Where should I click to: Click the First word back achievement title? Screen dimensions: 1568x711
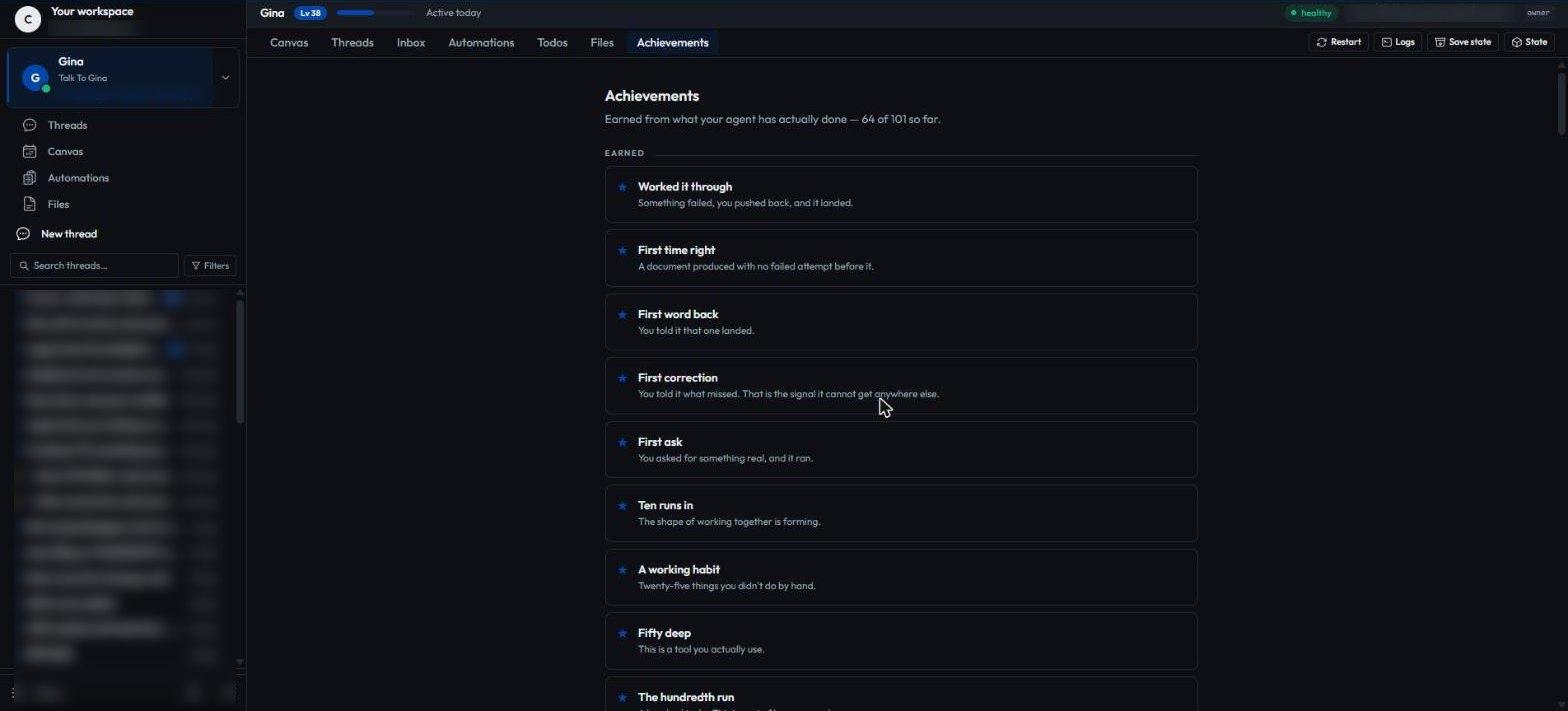(678, 314)
